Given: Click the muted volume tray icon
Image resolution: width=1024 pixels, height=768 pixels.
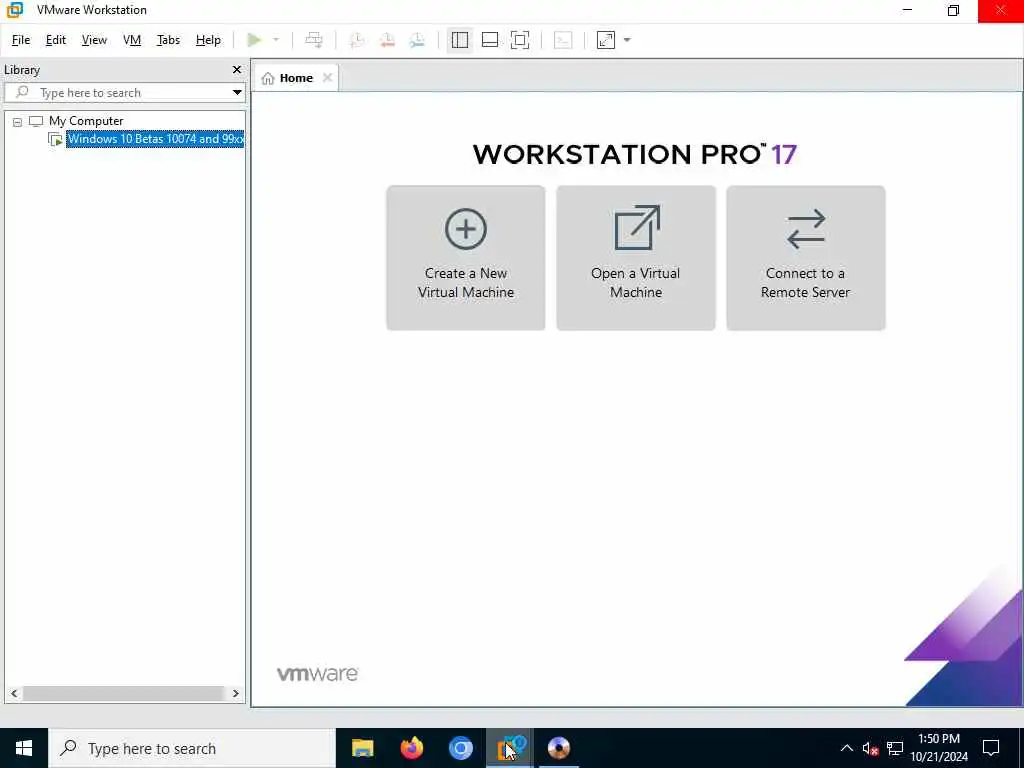Looking at the screenshot, I should click(x=870, y=749).
